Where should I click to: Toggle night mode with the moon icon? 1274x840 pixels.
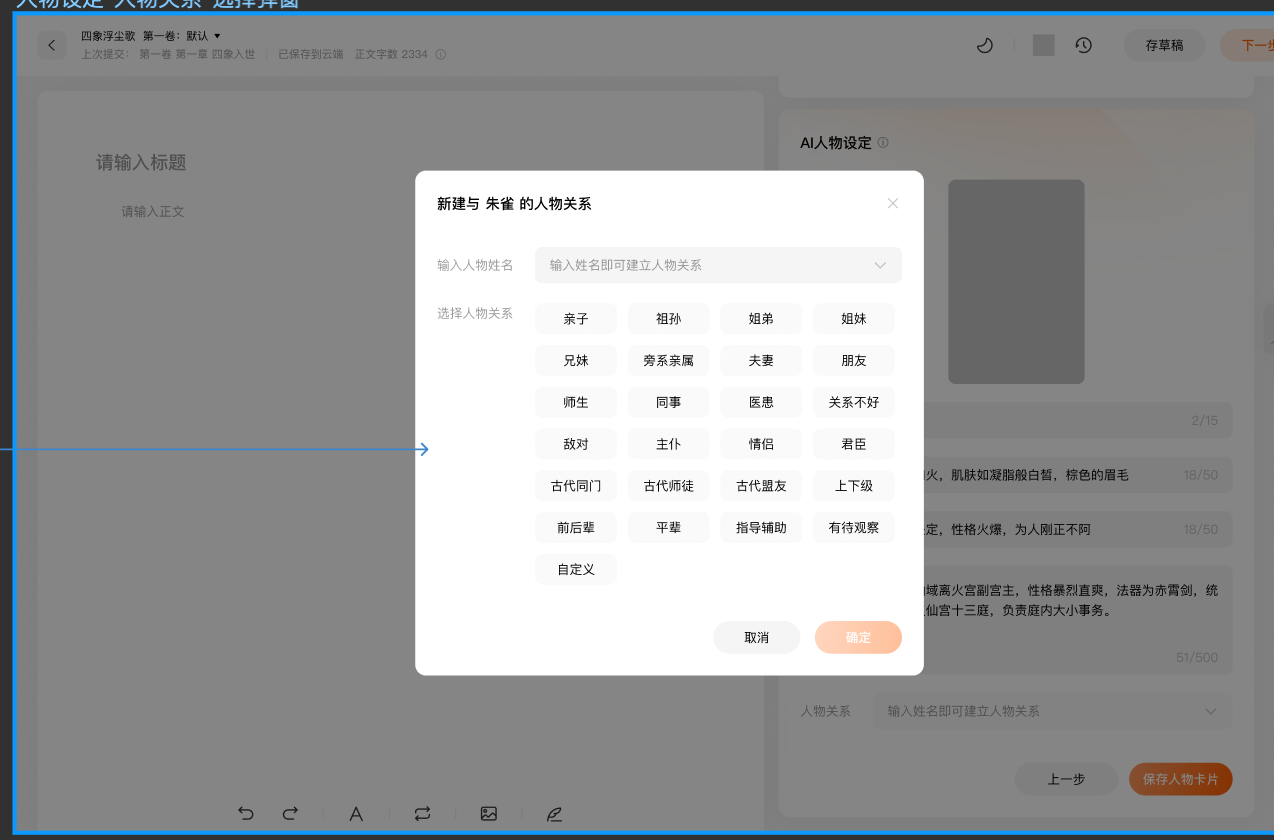coord(984,45)
